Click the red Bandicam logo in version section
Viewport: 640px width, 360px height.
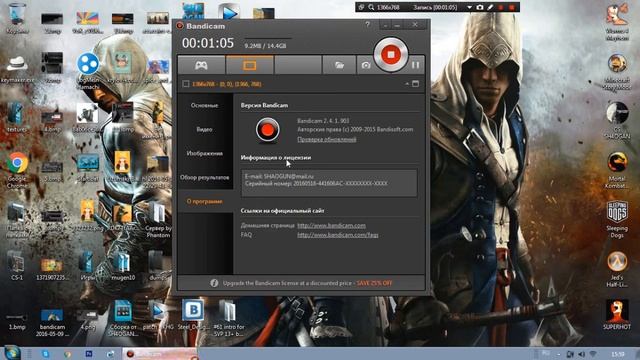(268, 130)
